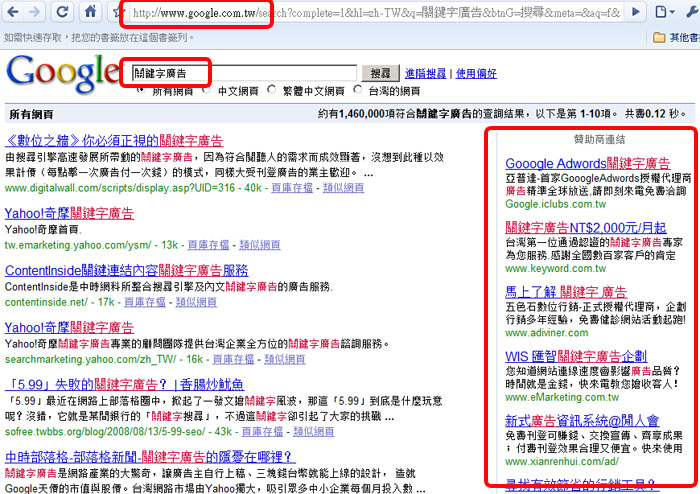Image resolution: width=700 pixels, height=494 pixels.
Task: Open the 馬上了解 關鍵字 廣告 sponsored link
Action: [566, 292]
